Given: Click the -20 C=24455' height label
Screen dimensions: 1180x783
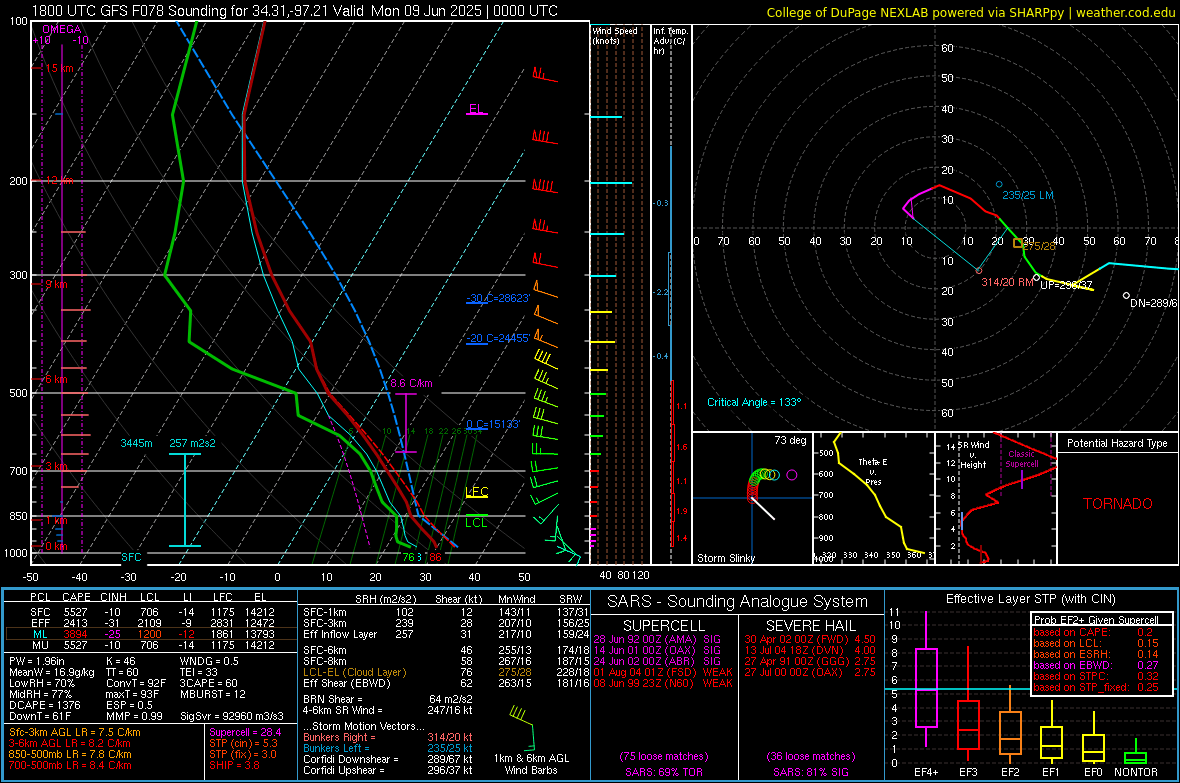Looking at the screenshot, I should (498, 338).
